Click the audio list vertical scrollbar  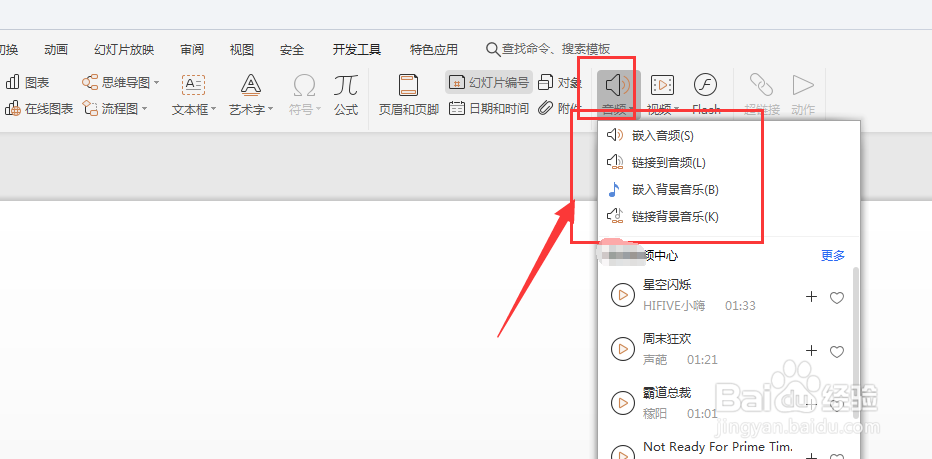coord(855,342)
